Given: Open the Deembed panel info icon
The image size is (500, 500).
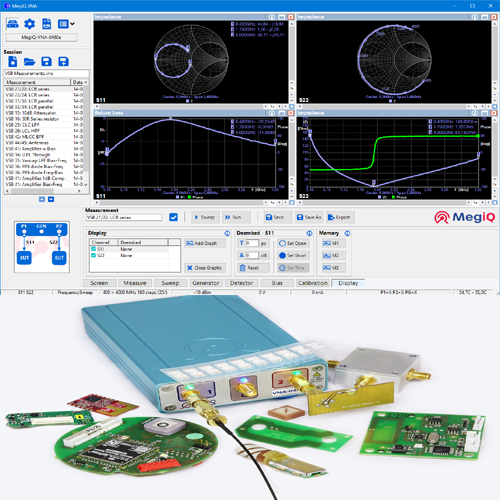Looking at the screenshot, I should coord(309,233).
